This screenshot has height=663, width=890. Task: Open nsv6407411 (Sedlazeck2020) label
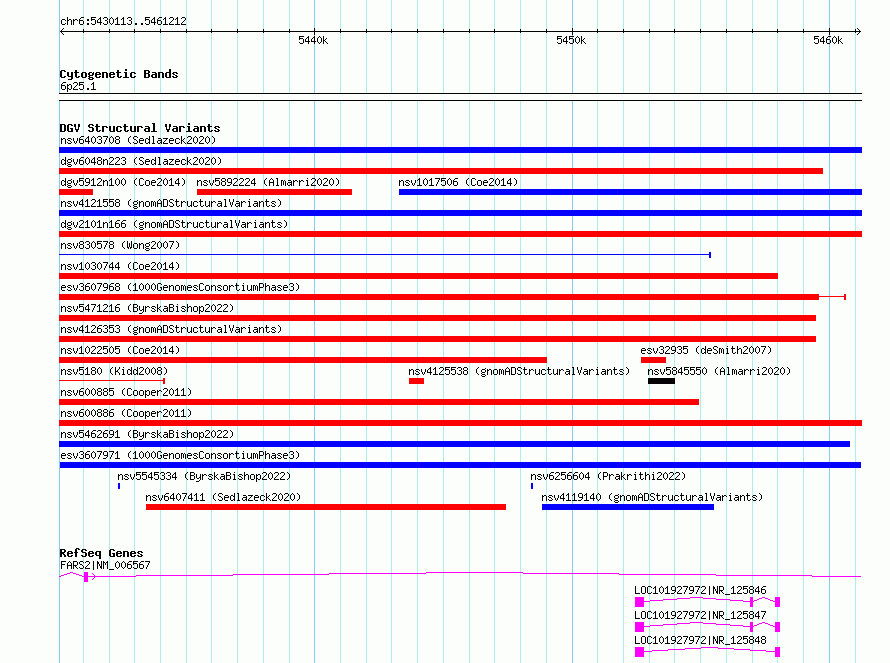click(x=223, y=497)
